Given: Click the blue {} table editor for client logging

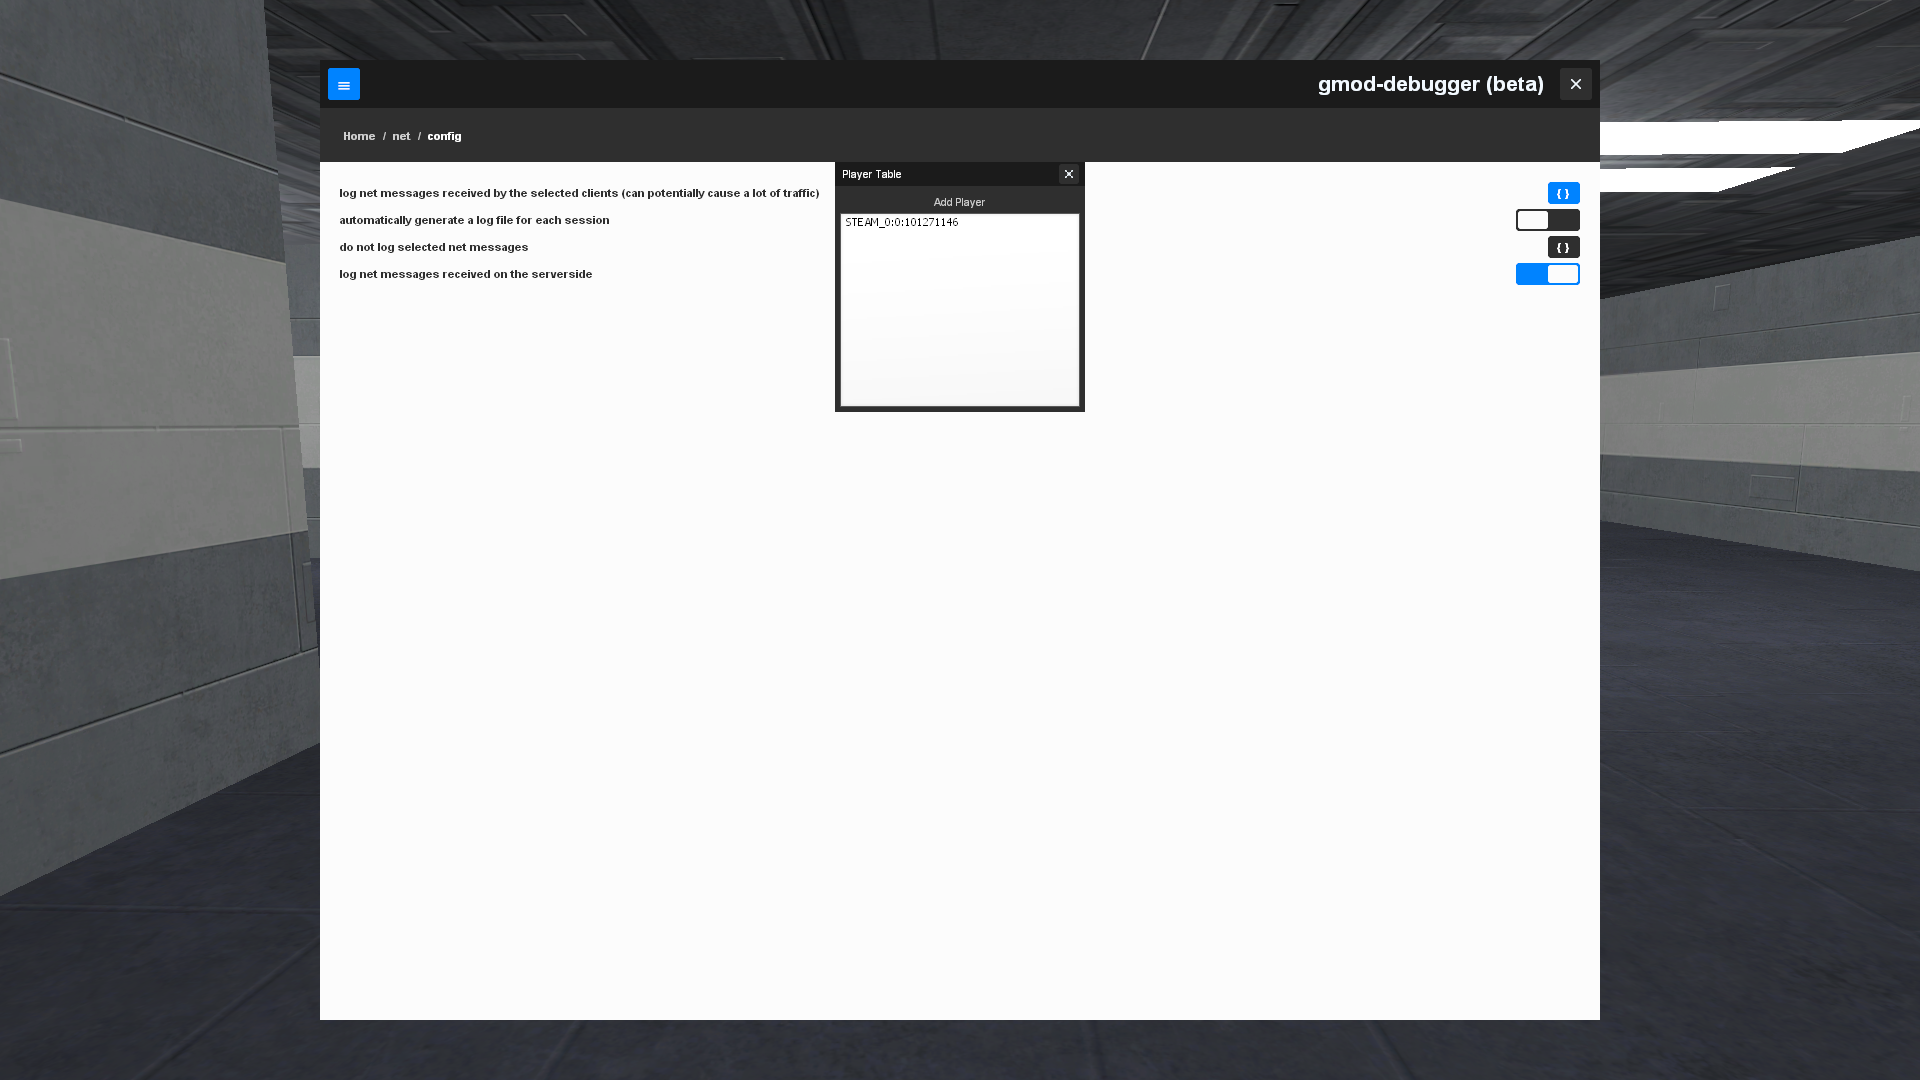Looking at the screenshot, I should pos(1563,193).
